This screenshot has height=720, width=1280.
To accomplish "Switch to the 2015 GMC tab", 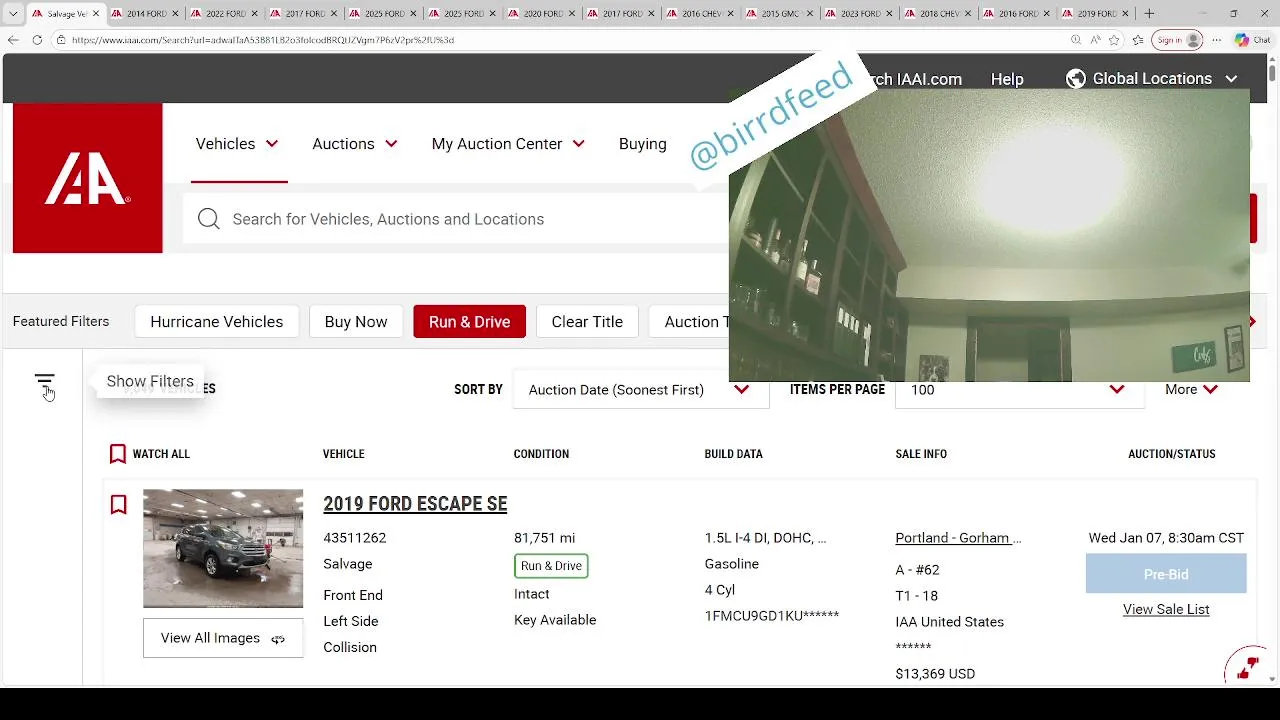I will [x=779, y=14].
